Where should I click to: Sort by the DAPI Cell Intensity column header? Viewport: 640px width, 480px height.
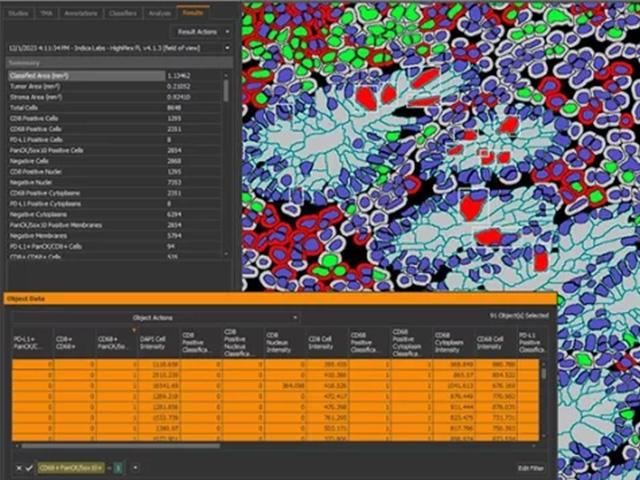tap(158, 343)
